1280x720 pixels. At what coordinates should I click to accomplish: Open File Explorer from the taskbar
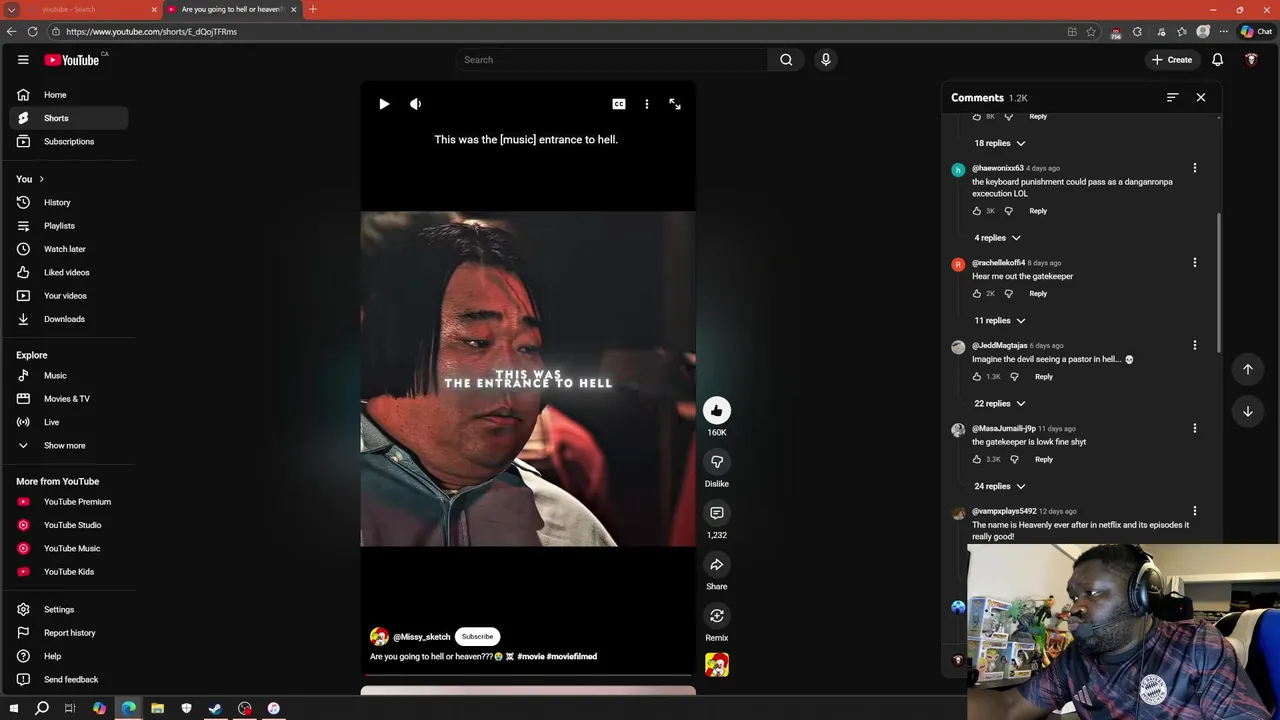tap(157, 708)
